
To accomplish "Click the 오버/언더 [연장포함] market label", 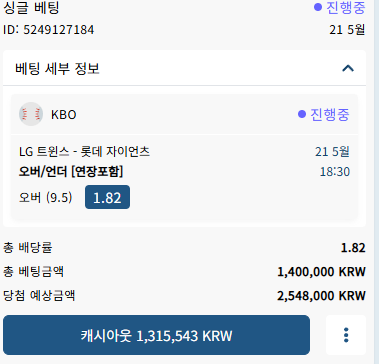I will pyautogui.click(x=71, y=172).
